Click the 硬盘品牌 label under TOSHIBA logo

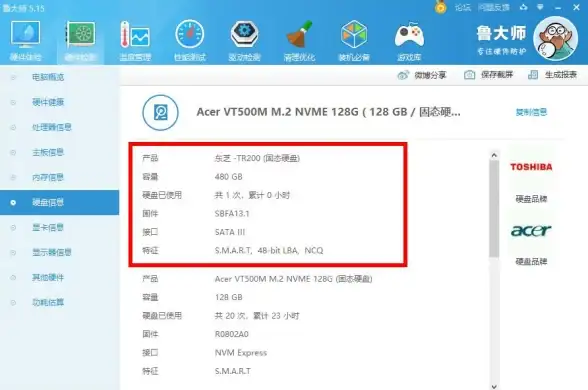(531, 199)
